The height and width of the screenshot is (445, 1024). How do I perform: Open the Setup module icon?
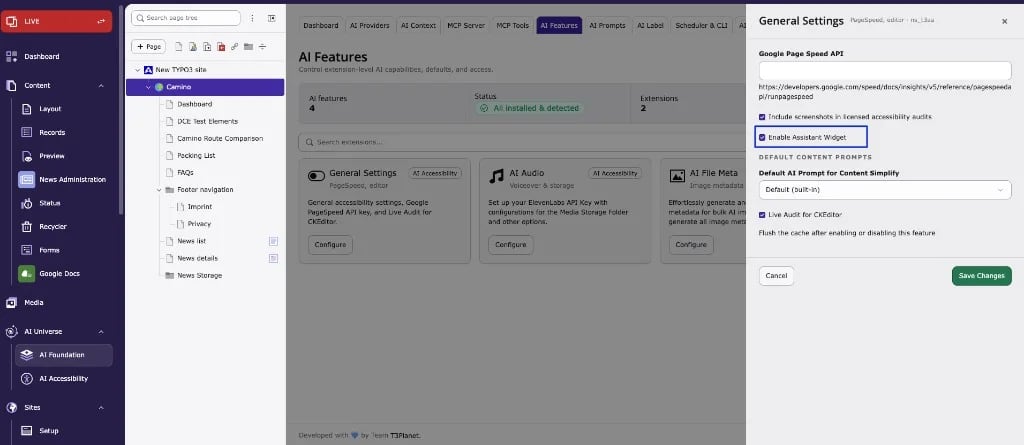[27, 431]
